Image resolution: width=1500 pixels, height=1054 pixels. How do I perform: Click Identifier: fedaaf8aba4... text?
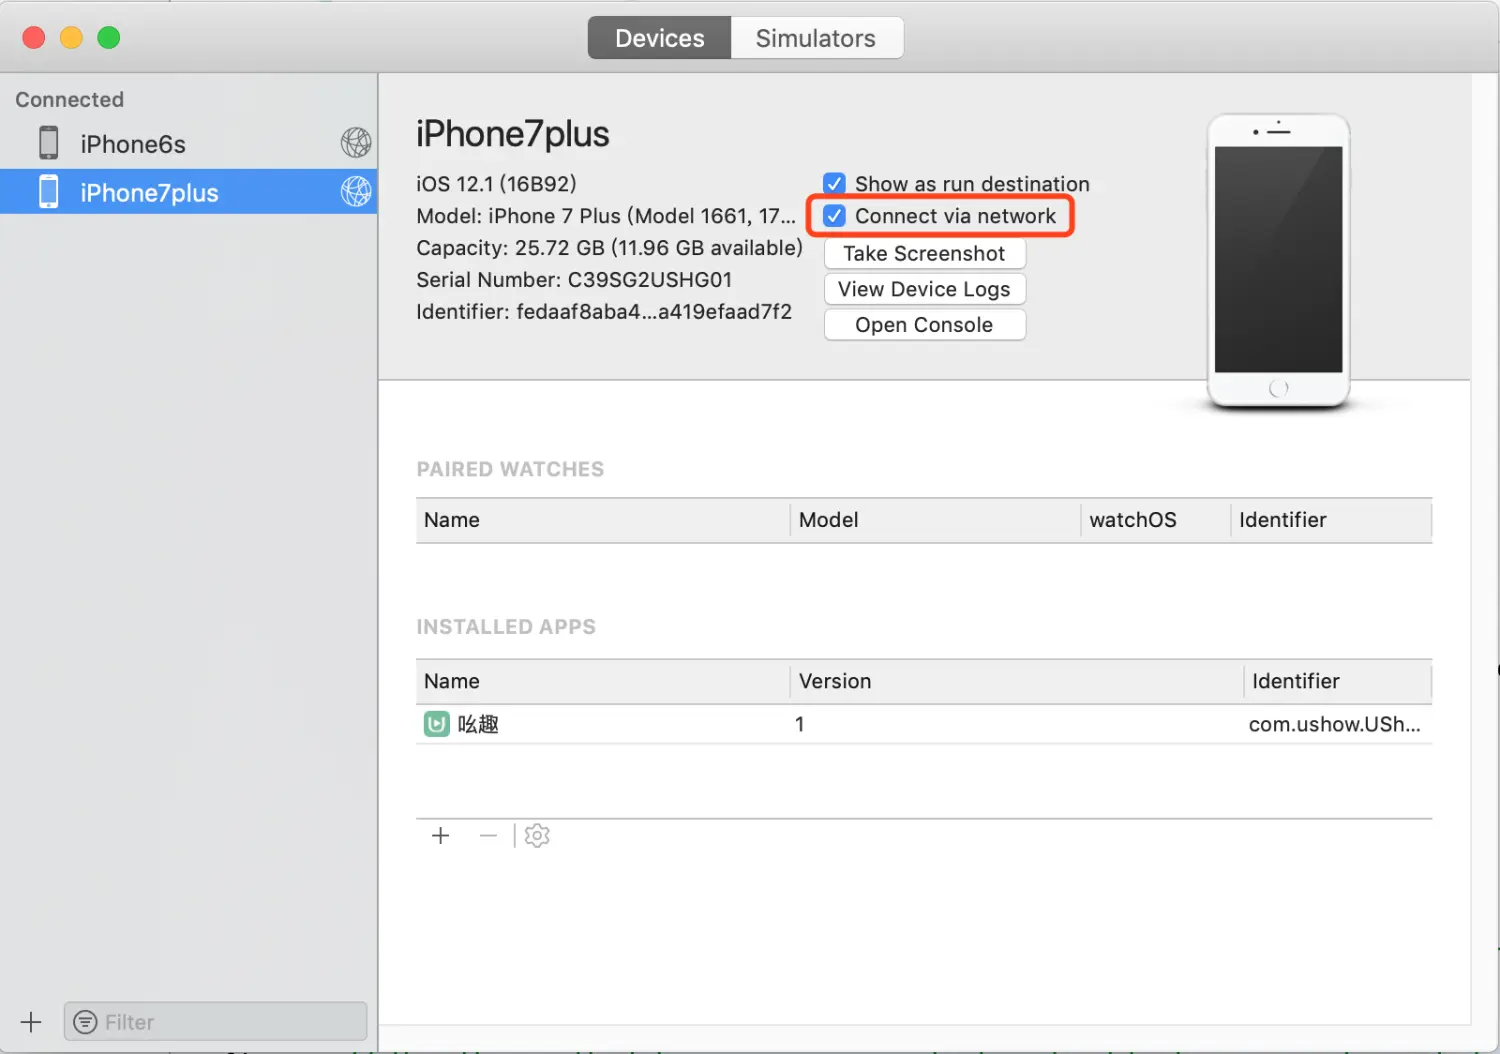[604, 312]
